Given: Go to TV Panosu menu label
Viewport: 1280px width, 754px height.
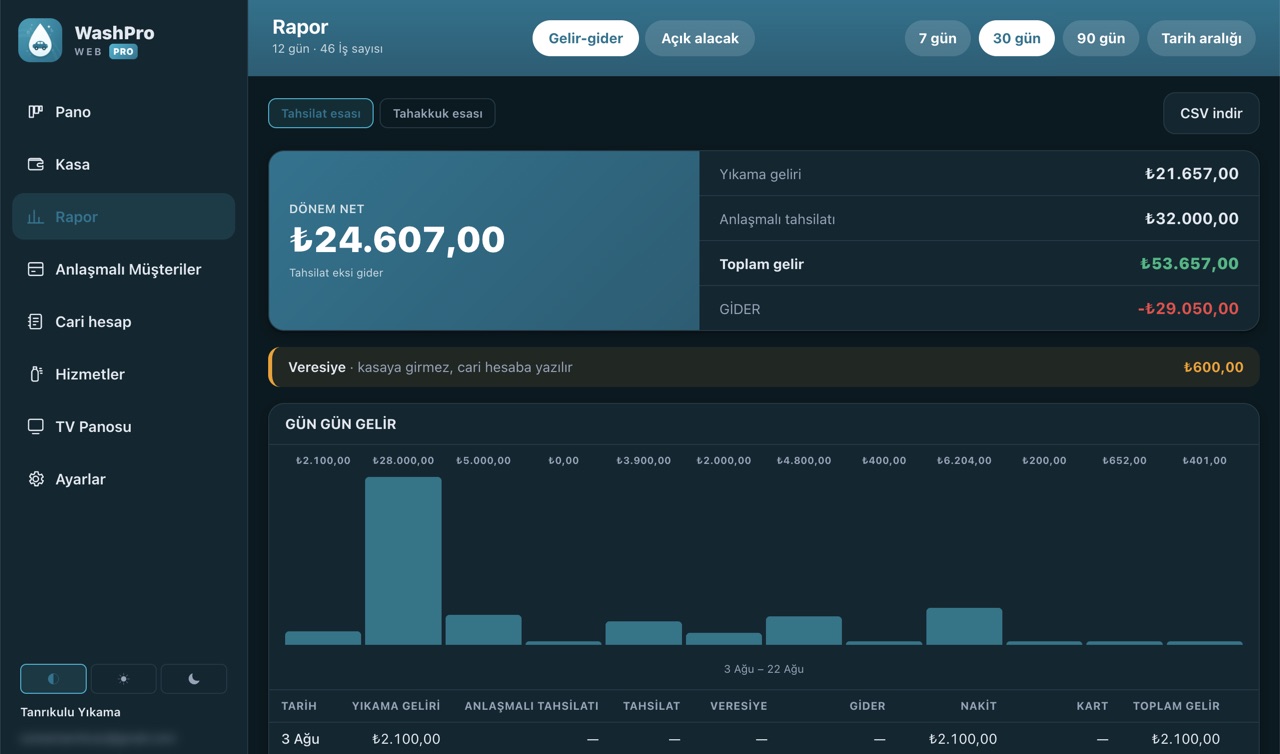Looking at the screenshot, I should (x=93, y=426).
